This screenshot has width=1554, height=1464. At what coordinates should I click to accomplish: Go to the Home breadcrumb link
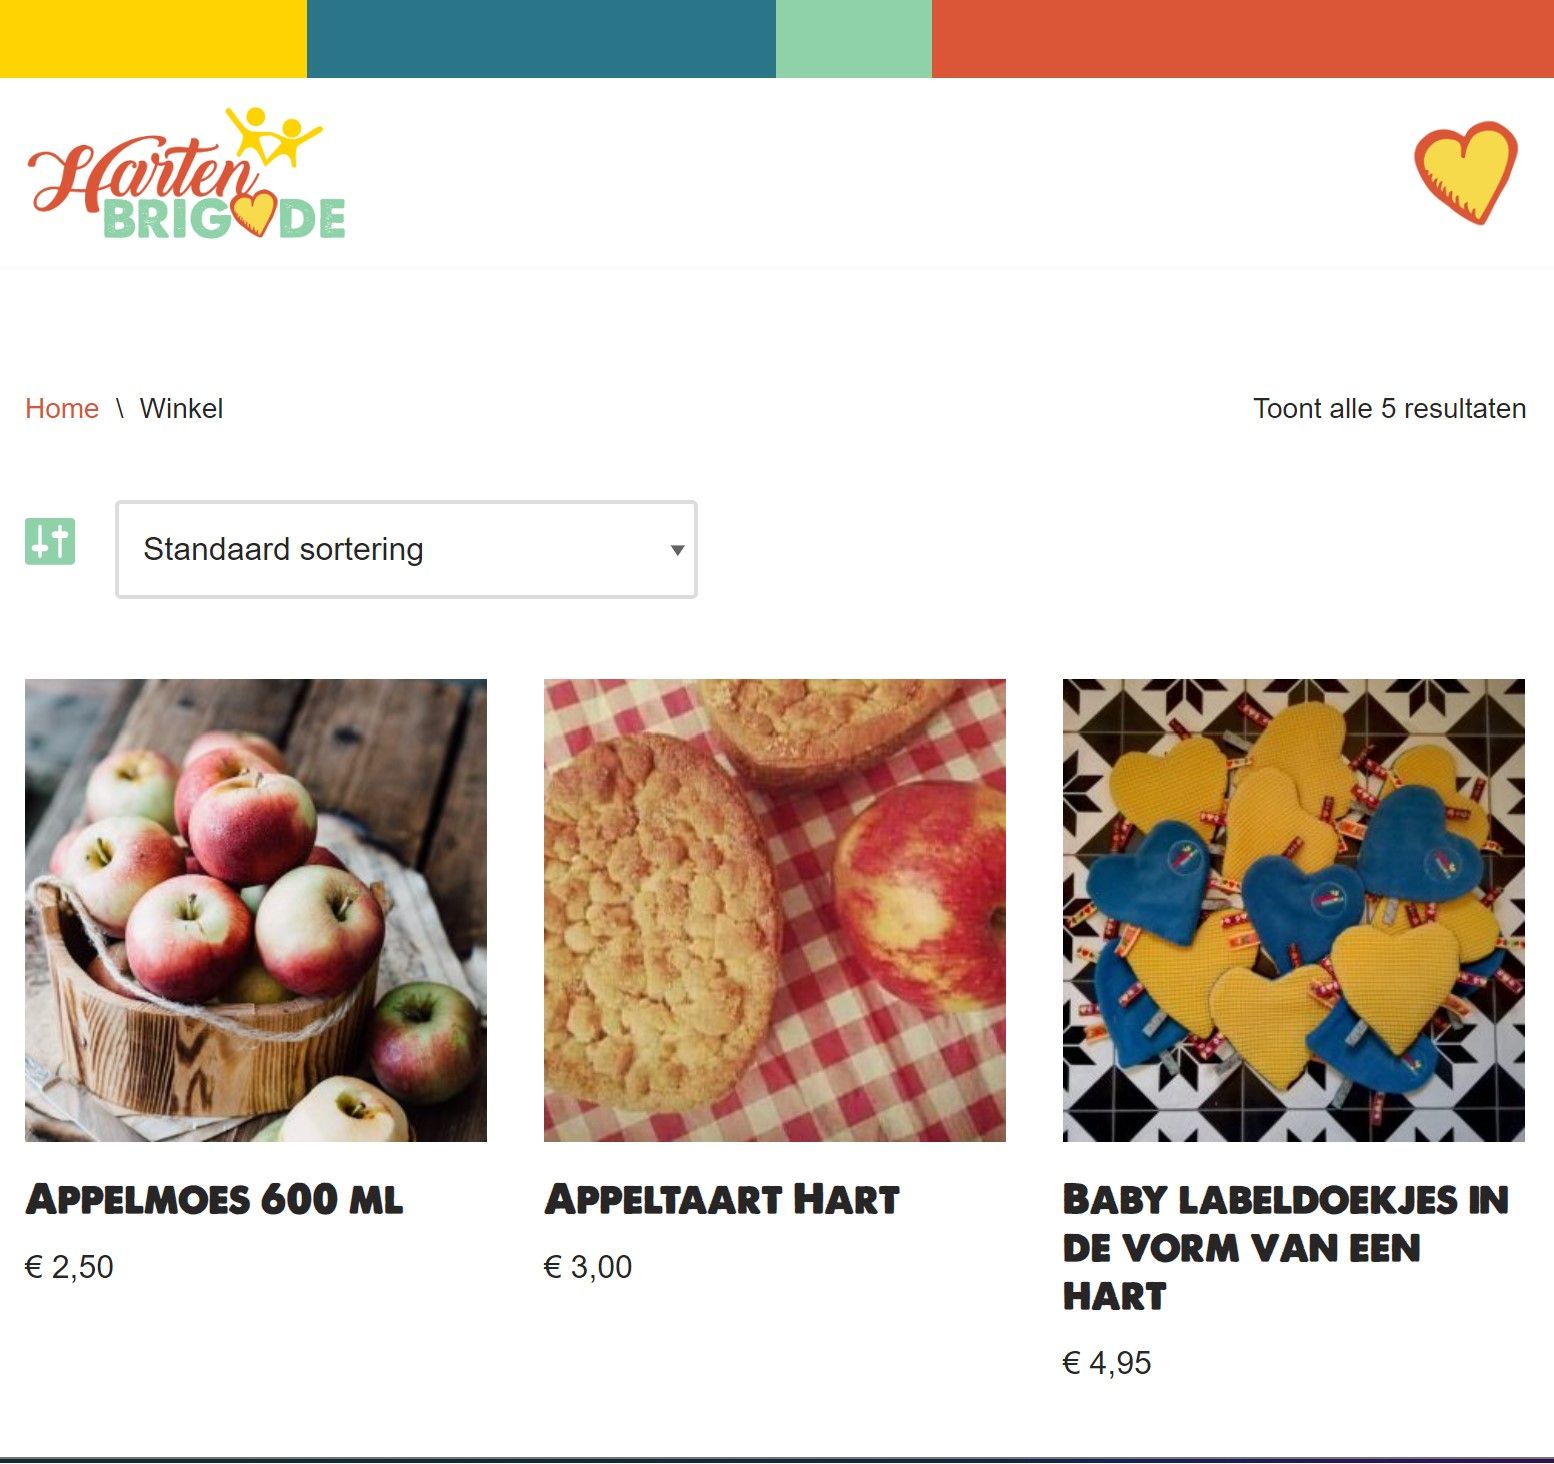[62, 408]
